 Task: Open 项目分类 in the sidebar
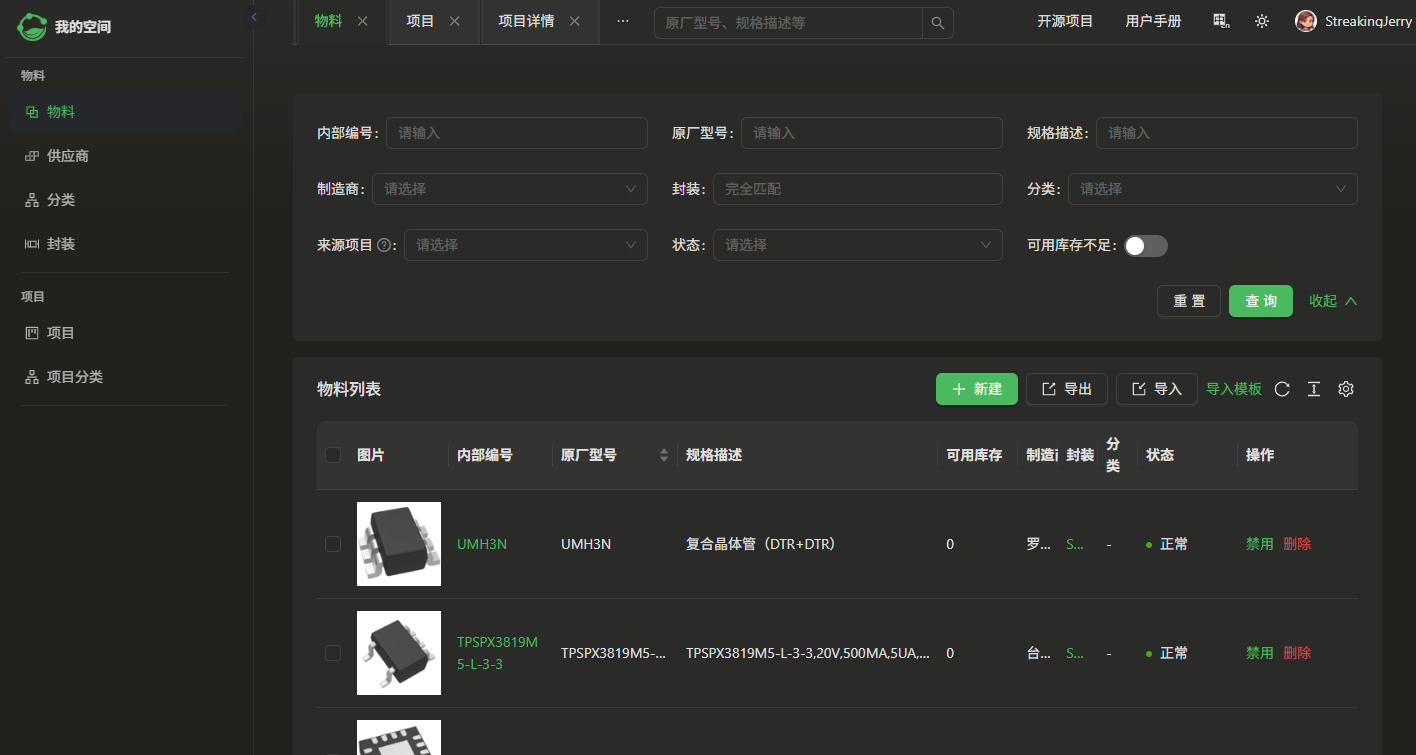126,377
